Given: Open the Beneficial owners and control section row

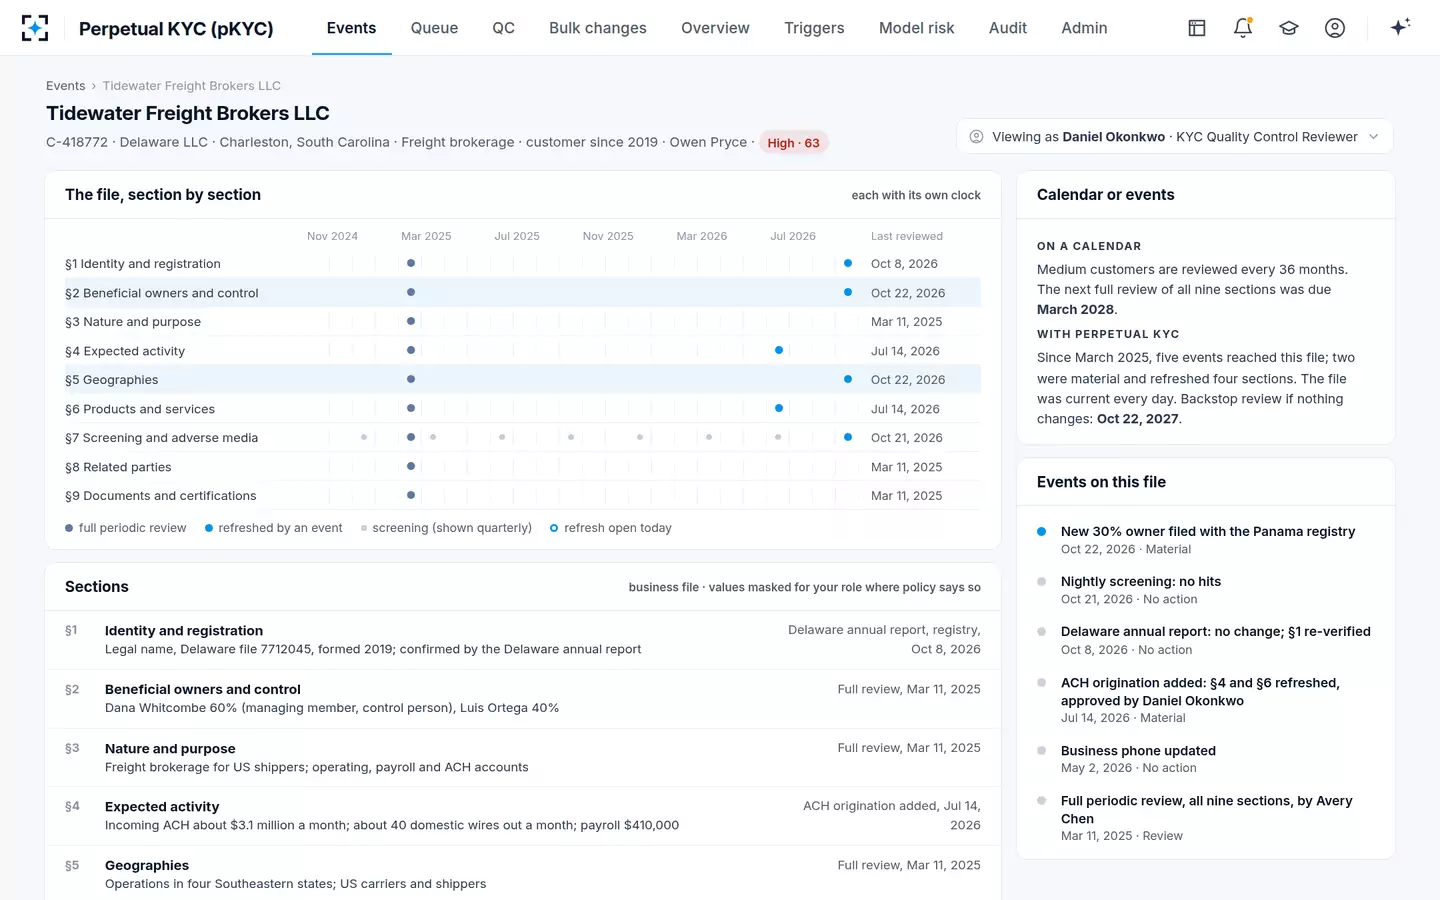Looking at the screenshot, I should pyautogui.click(x=523, y=699).
